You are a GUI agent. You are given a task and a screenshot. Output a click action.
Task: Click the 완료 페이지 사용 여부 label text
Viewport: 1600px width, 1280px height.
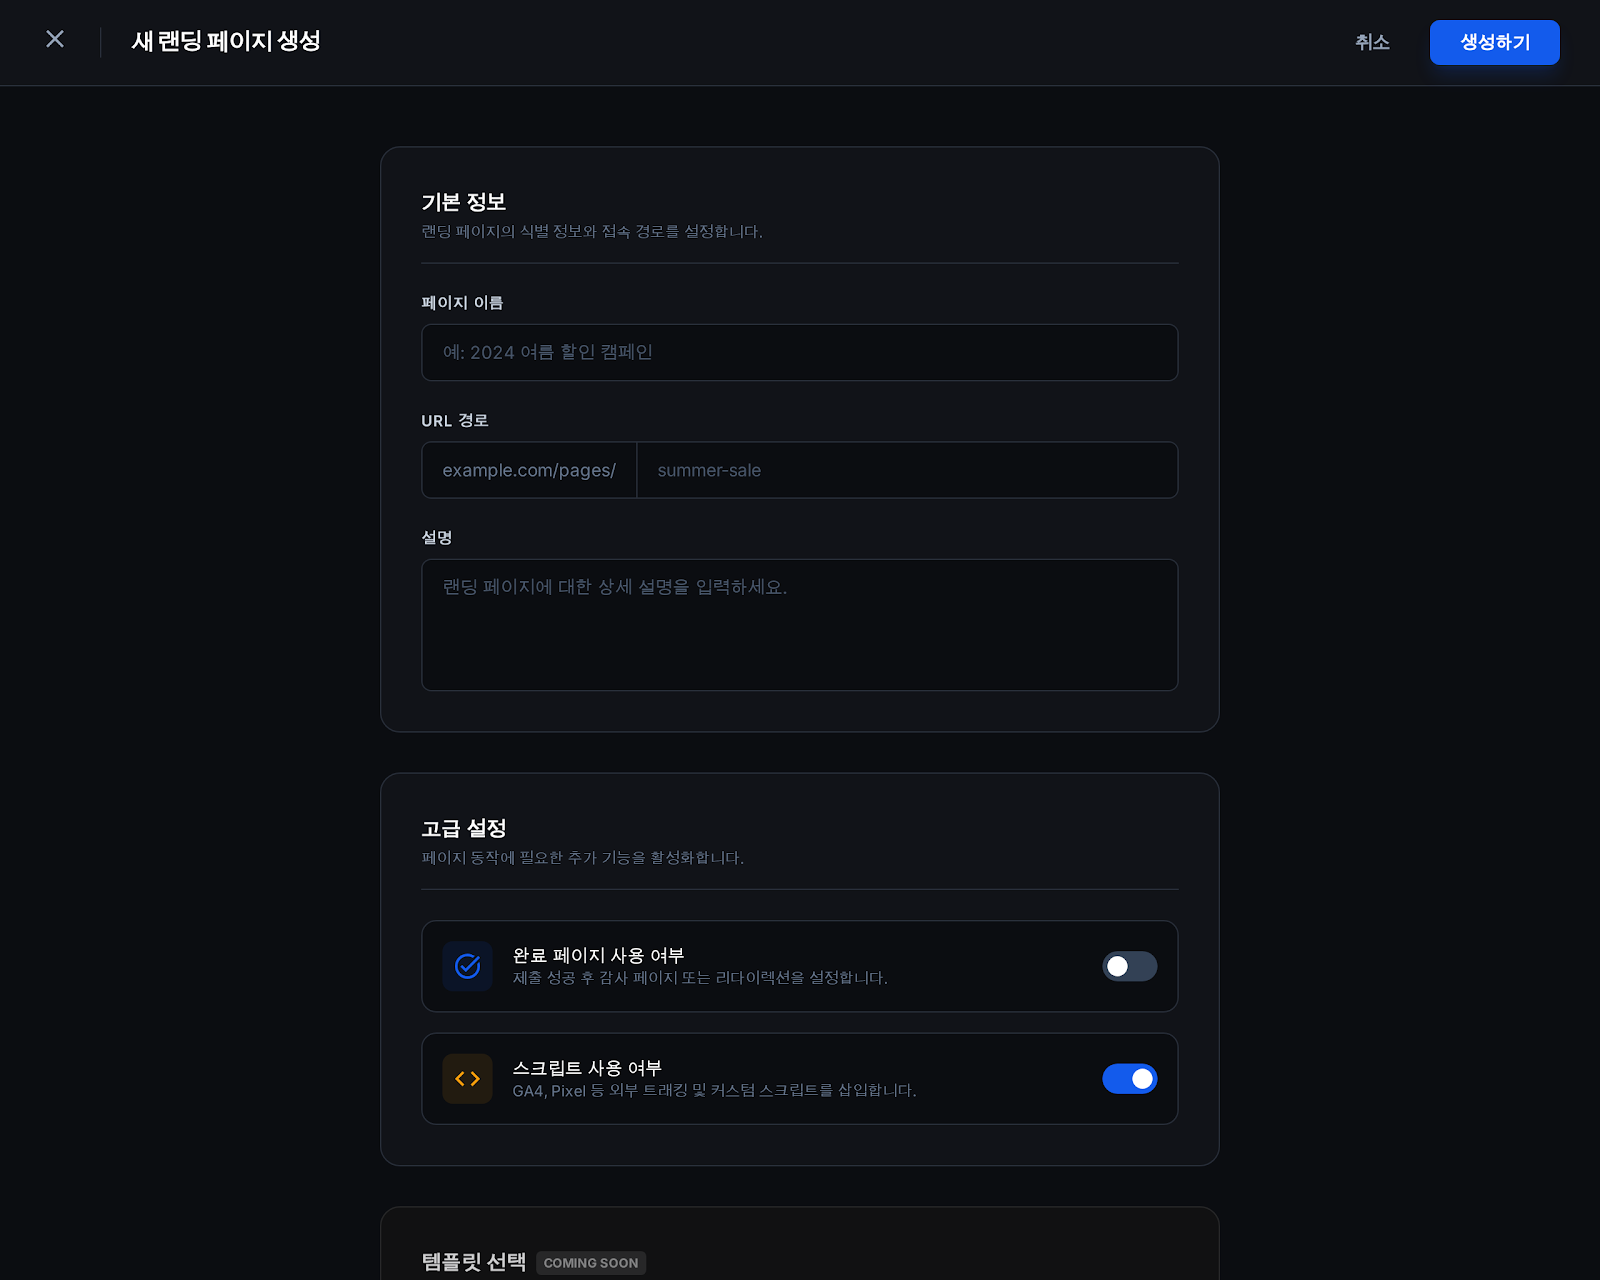click(x=598, y=955)
